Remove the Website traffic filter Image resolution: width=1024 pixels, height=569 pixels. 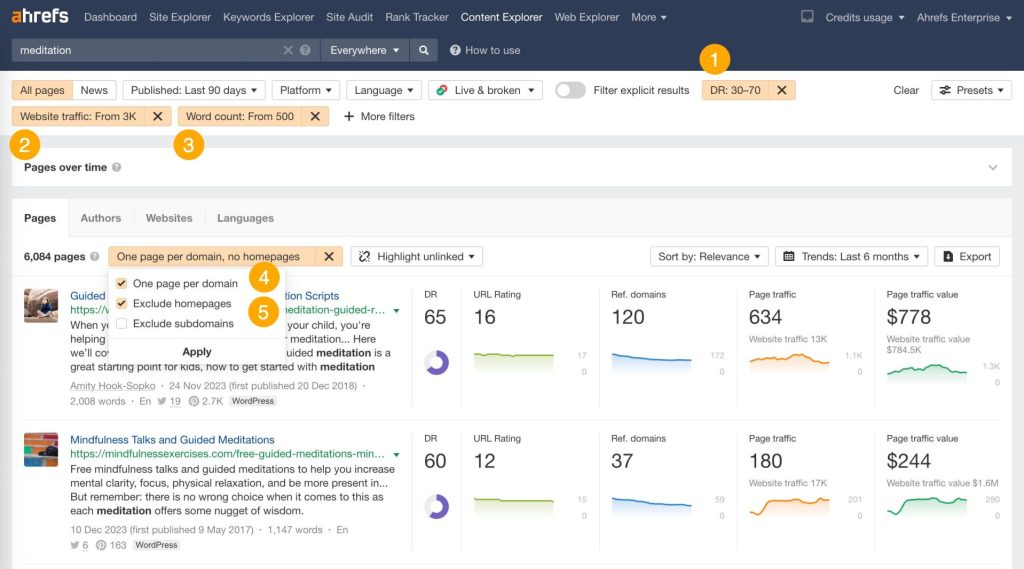(157, 116)
